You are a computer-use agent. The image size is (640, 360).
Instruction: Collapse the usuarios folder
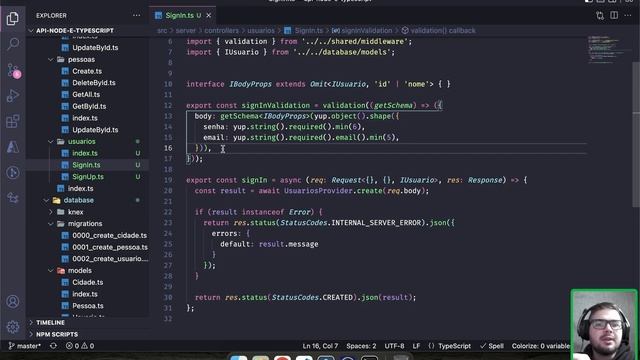(x=81, y=142)
